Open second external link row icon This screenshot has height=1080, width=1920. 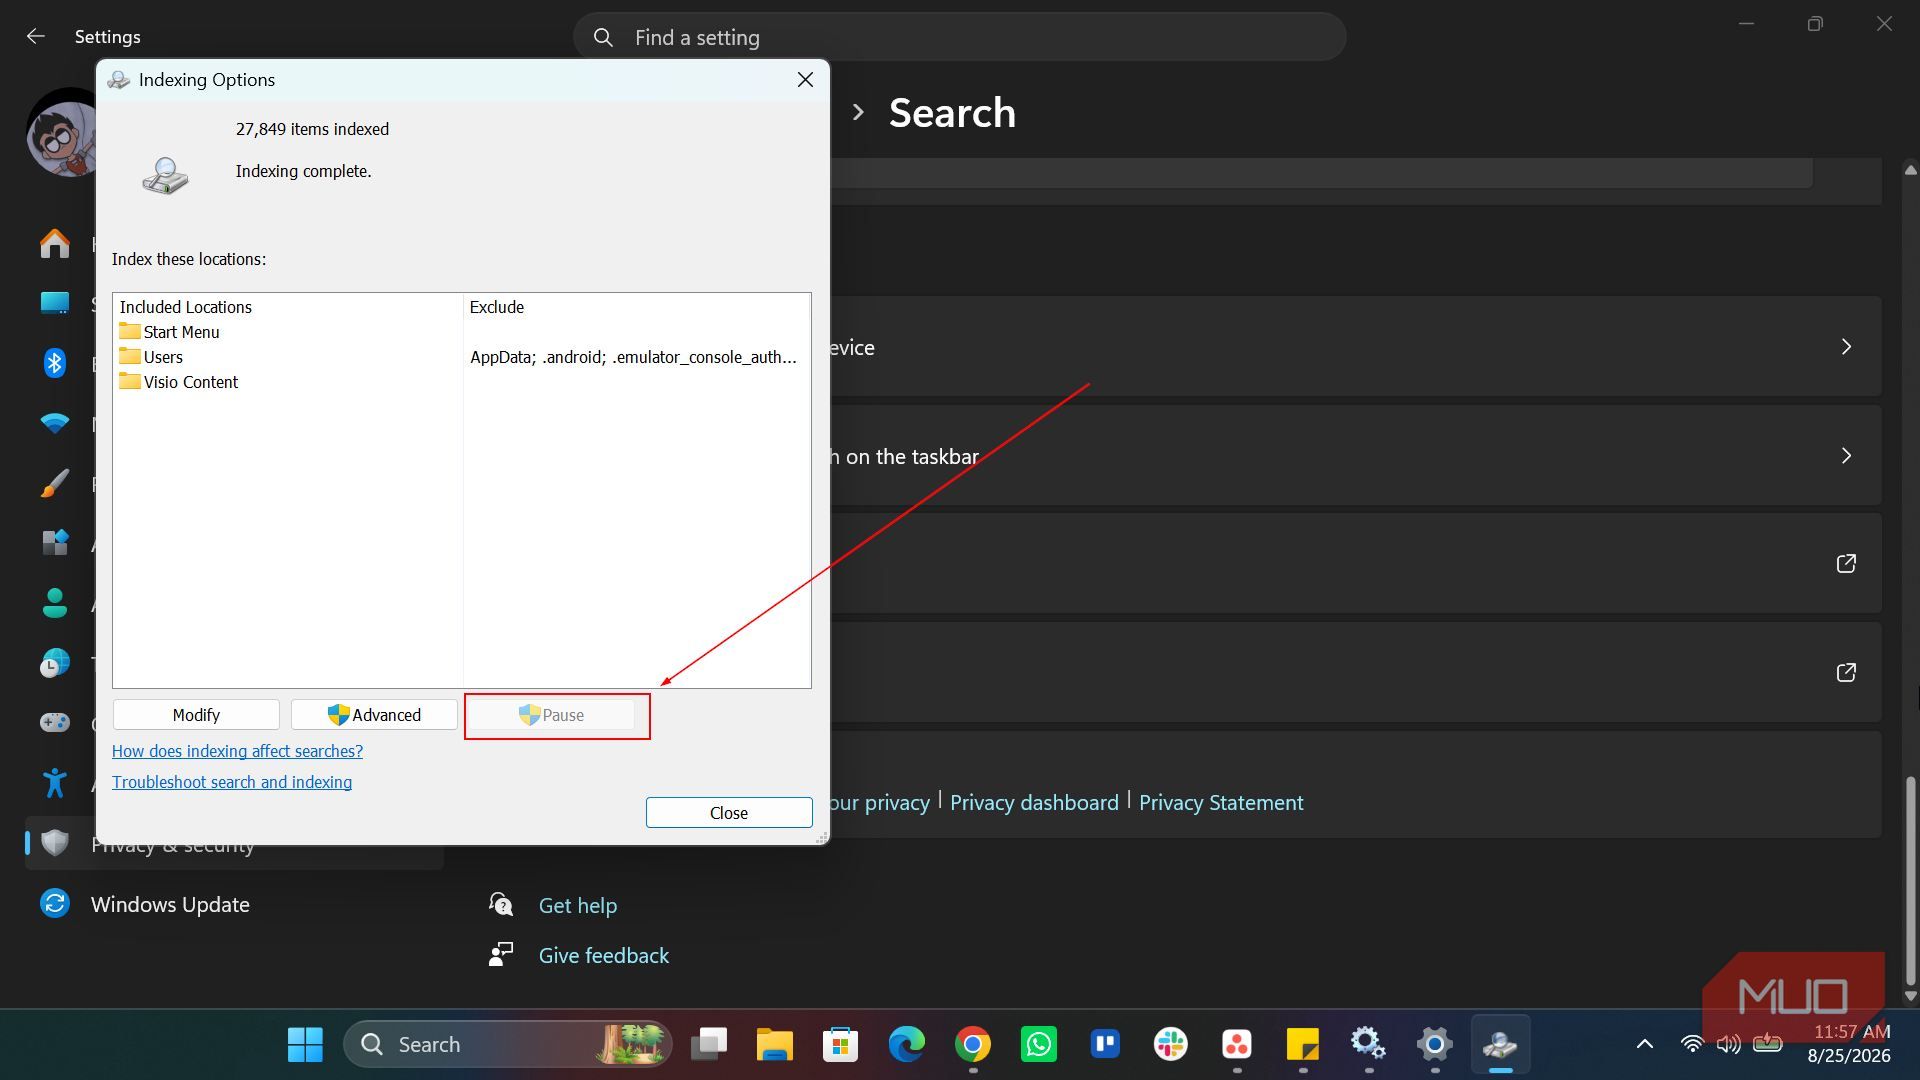[x=1846, y=673]
